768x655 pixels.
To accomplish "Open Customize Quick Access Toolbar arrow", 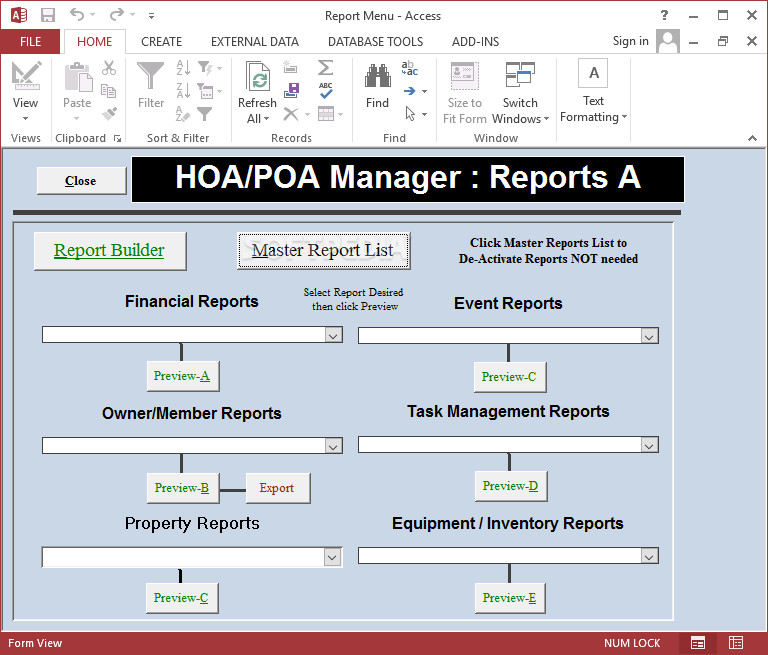I will point(151,16).
